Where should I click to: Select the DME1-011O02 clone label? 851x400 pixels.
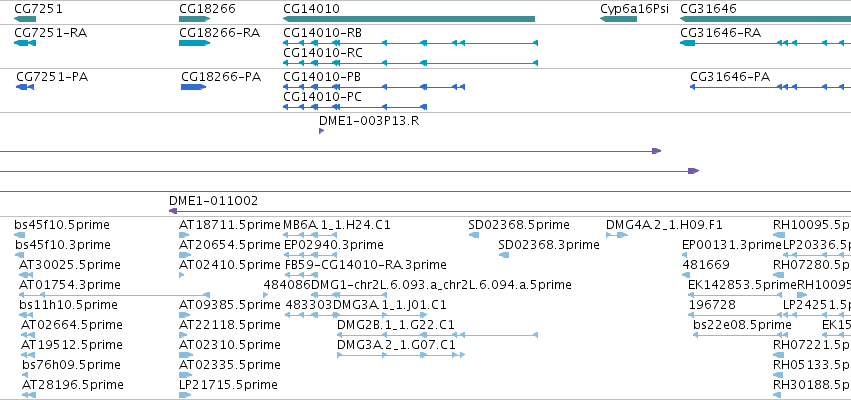(x=214, y=201)
